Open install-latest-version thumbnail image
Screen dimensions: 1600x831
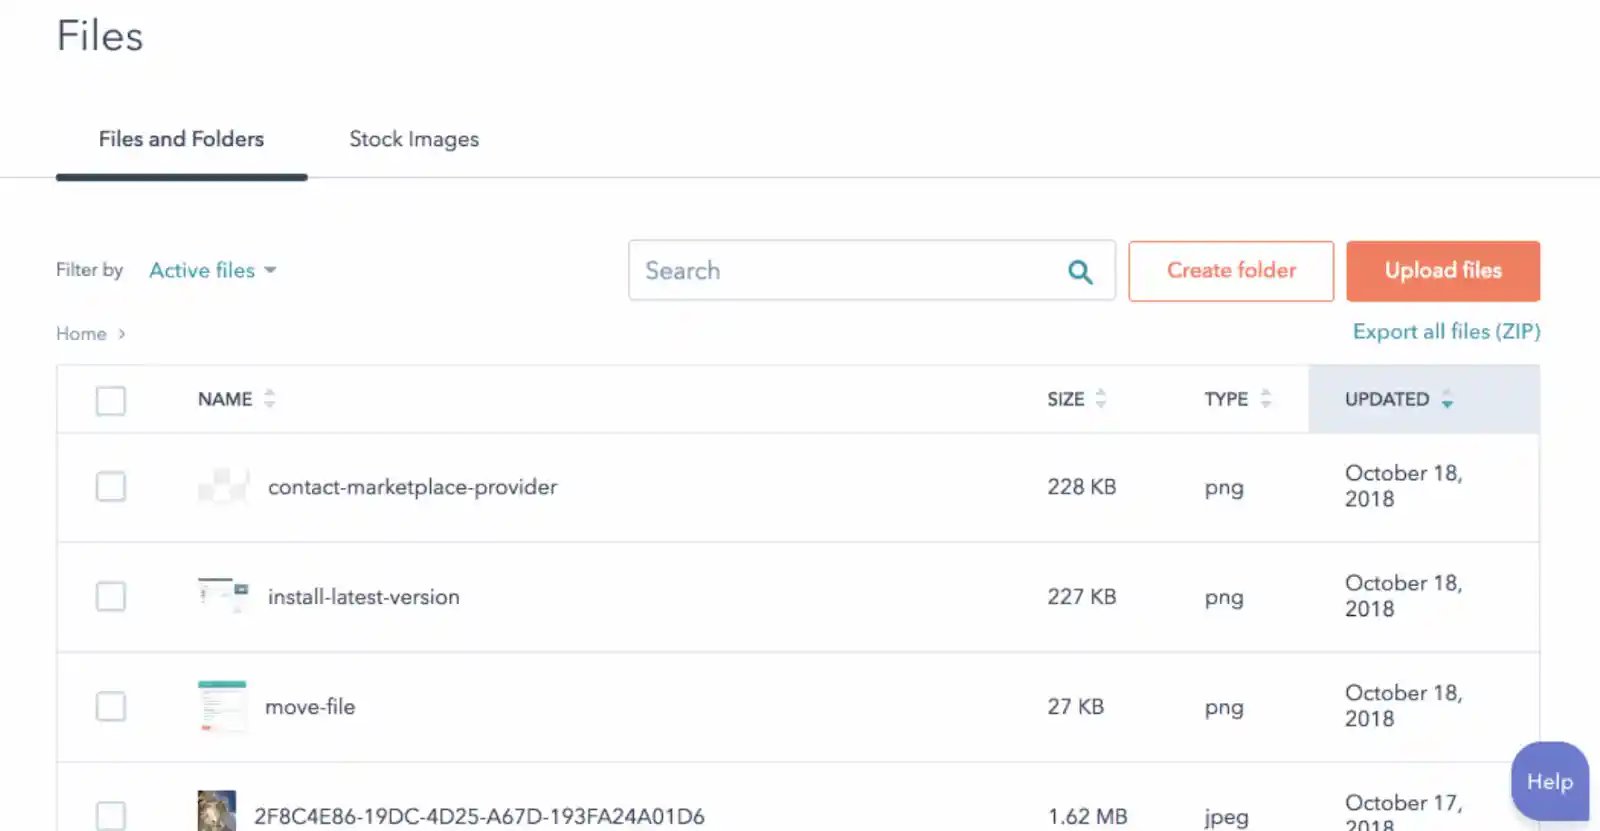coord(223,596)
